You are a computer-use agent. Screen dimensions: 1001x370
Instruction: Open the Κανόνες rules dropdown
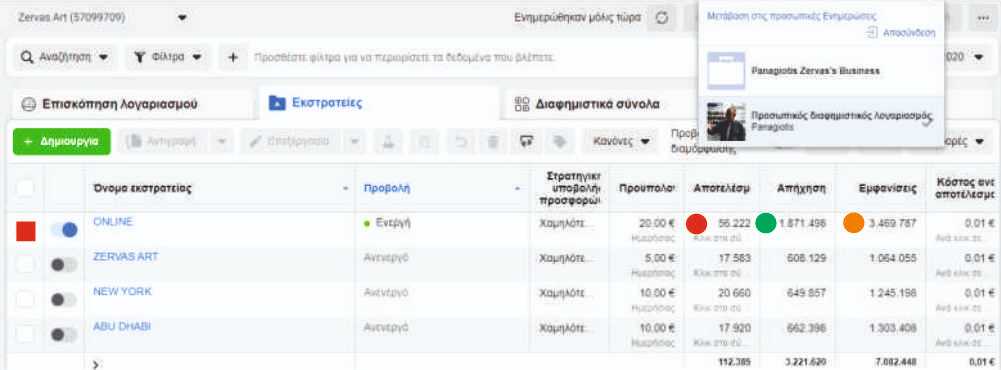622,141
